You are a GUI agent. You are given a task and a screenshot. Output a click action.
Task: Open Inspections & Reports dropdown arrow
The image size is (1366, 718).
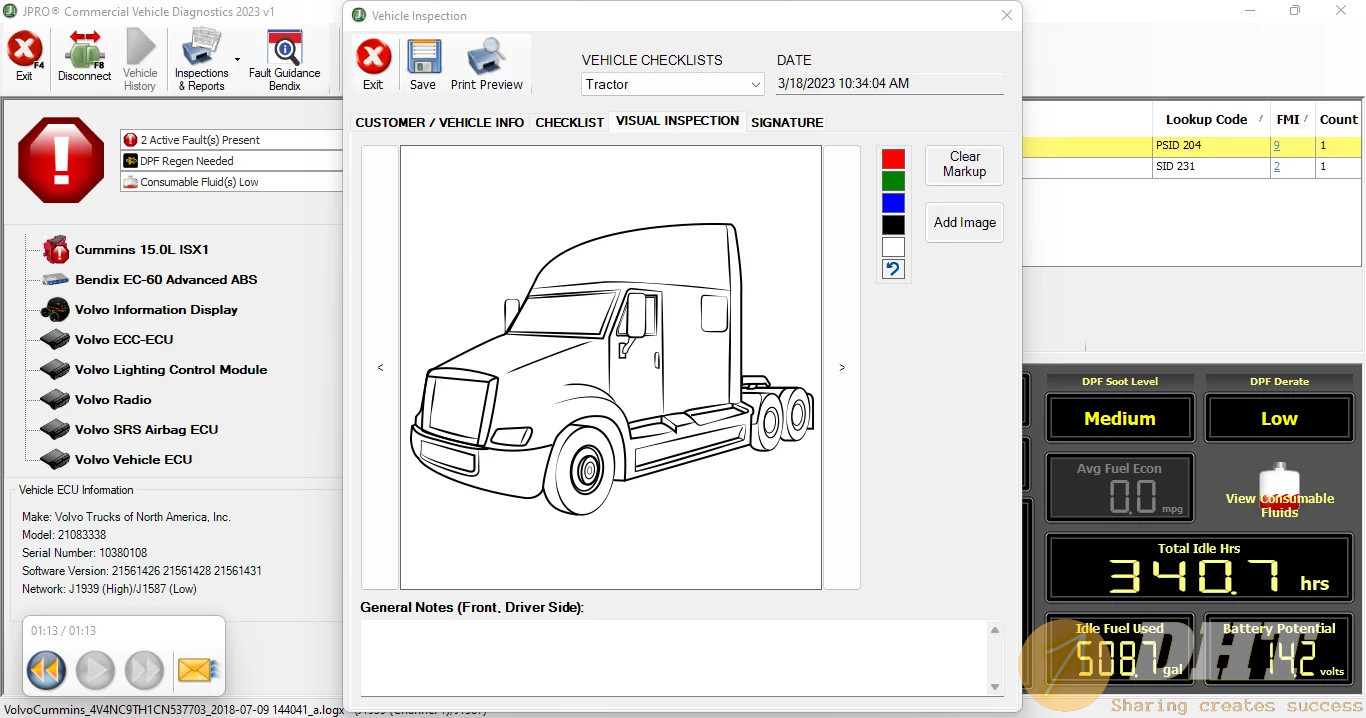[x=237, y=60]
